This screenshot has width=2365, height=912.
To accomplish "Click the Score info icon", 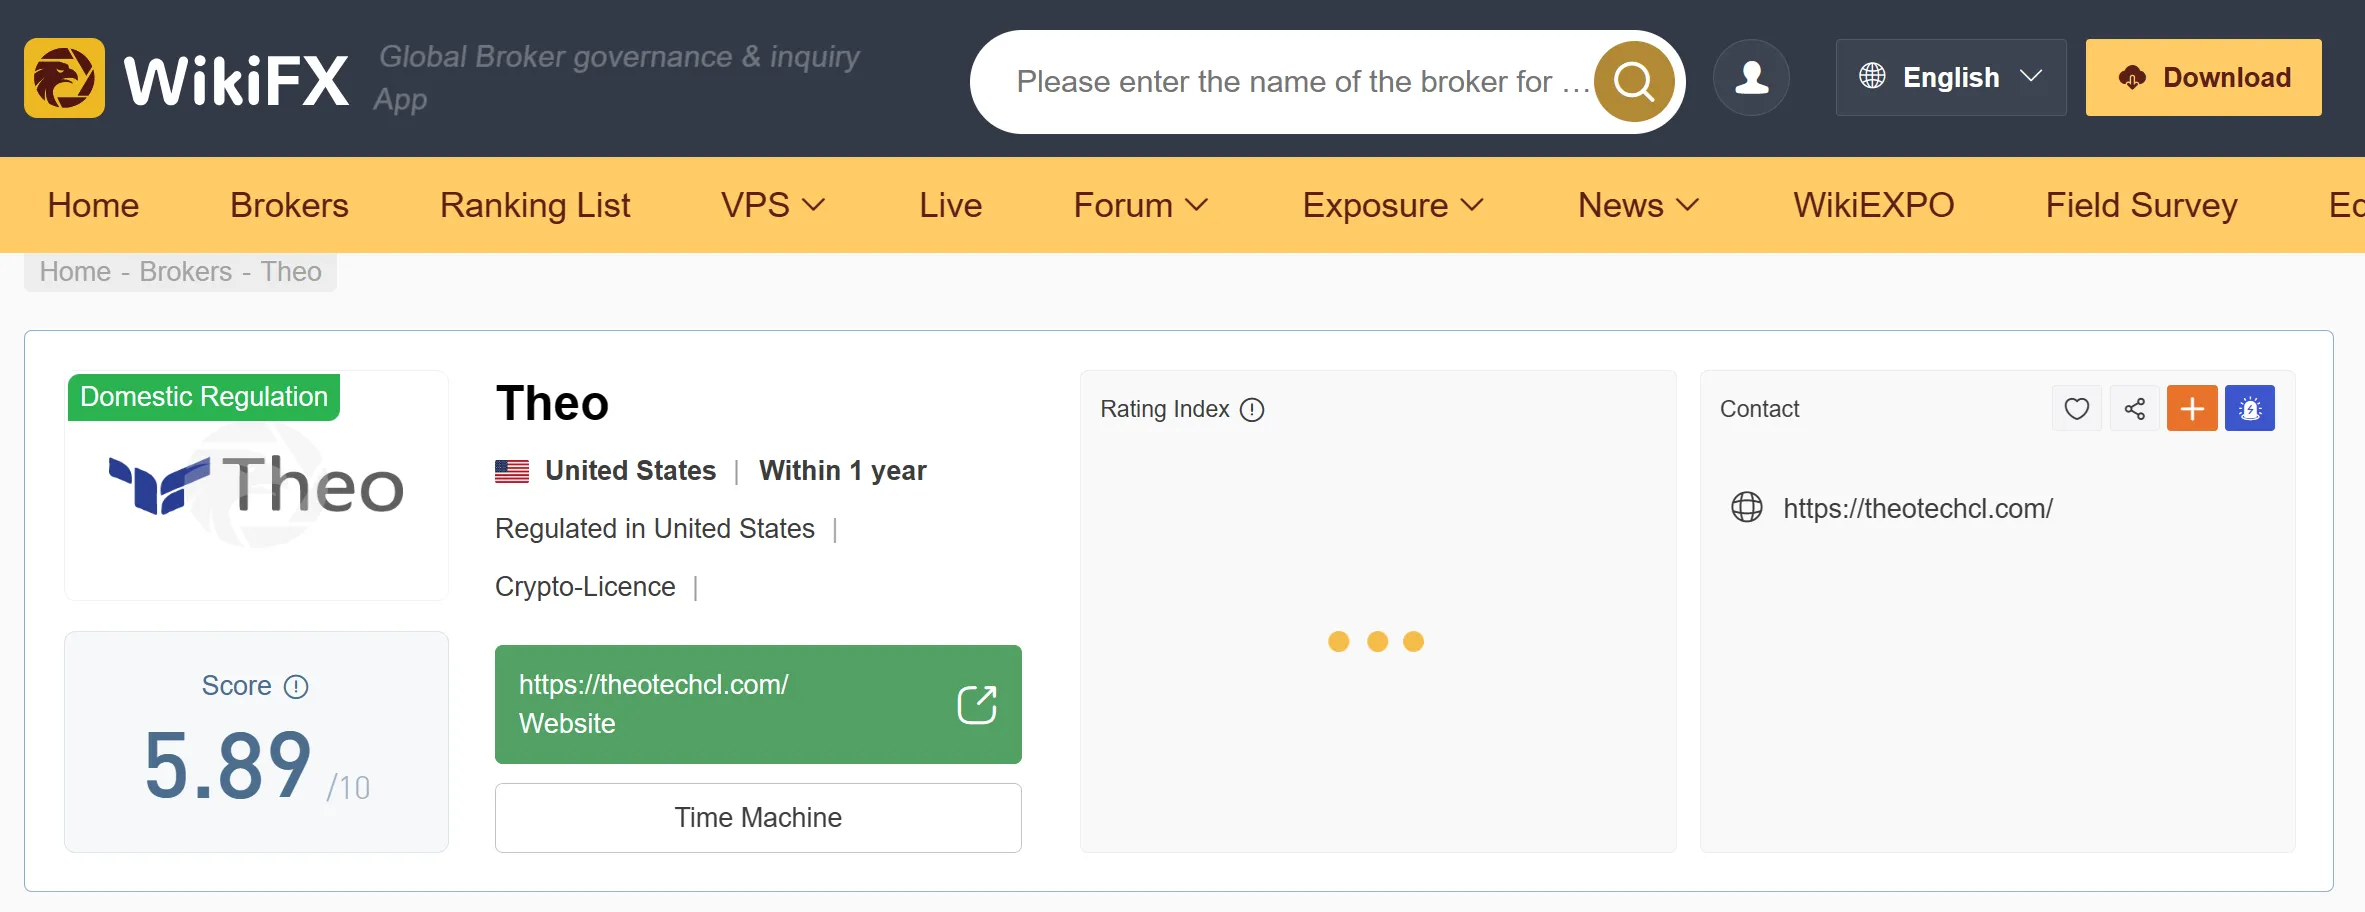I will point(296,687).
